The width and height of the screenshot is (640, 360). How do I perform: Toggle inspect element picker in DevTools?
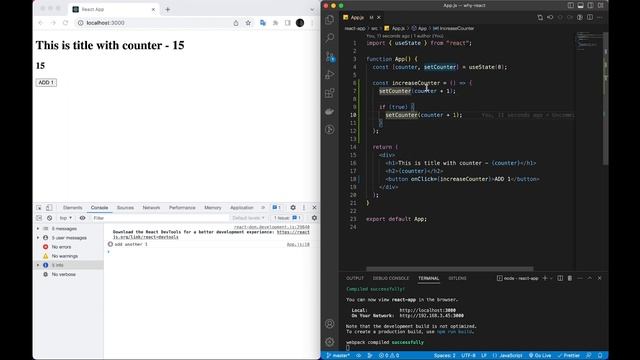39,208
